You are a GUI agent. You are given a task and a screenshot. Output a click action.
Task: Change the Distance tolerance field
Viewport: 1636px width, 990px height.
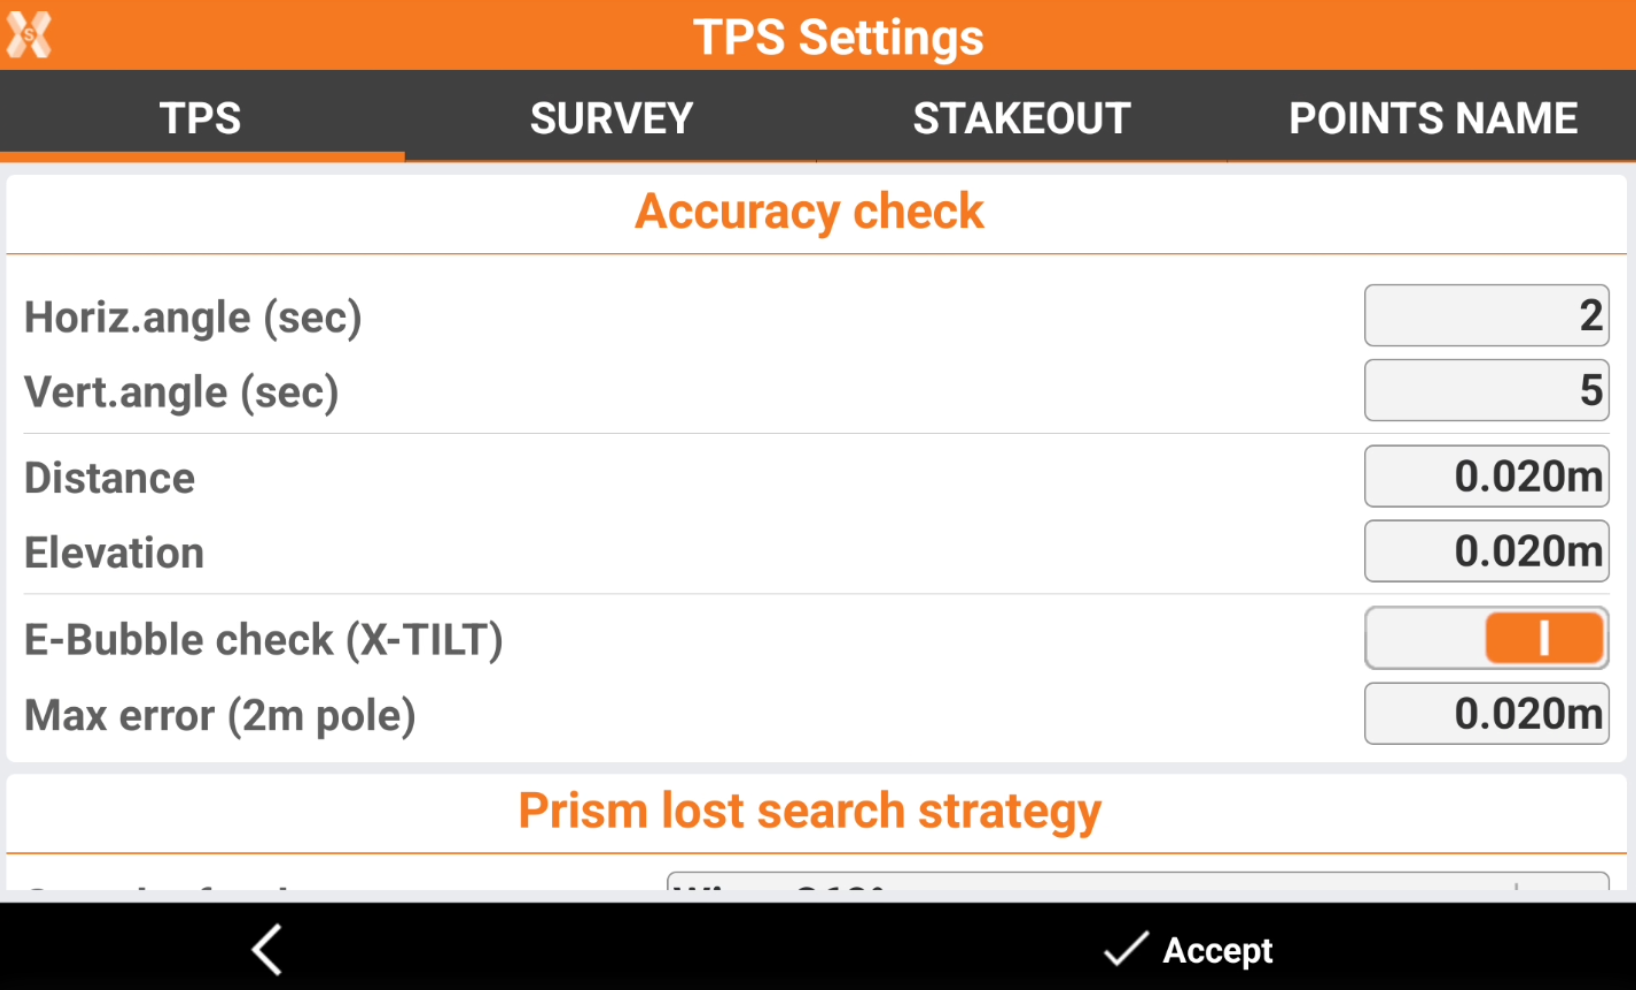point(1486,477)
